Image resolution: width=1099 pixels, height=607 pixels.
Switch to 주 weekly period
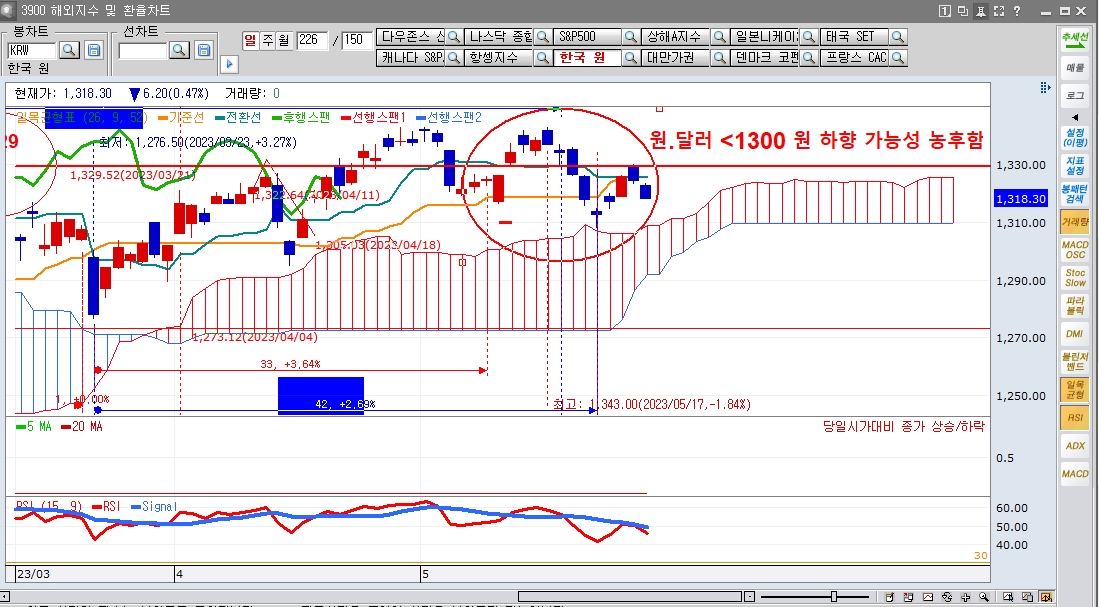pos(267,40)
